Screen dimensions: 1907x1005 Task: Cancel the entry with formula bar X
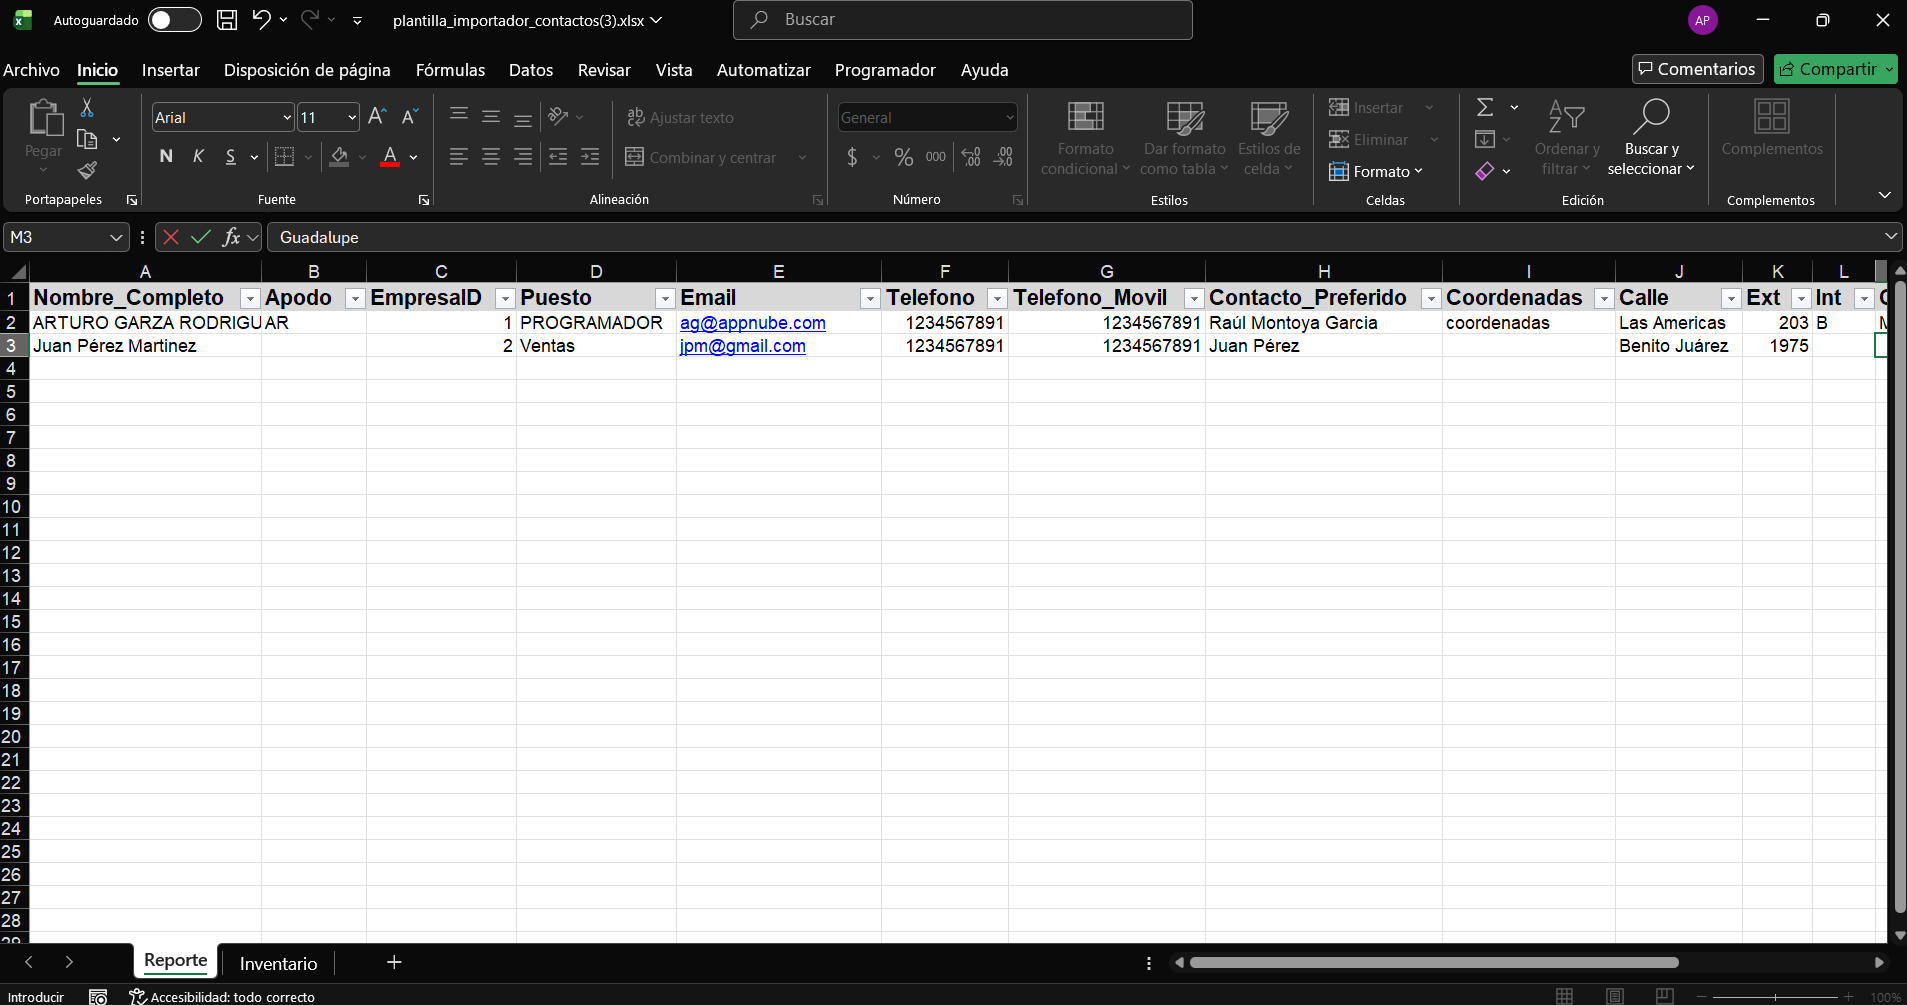(x=171, y=237)
